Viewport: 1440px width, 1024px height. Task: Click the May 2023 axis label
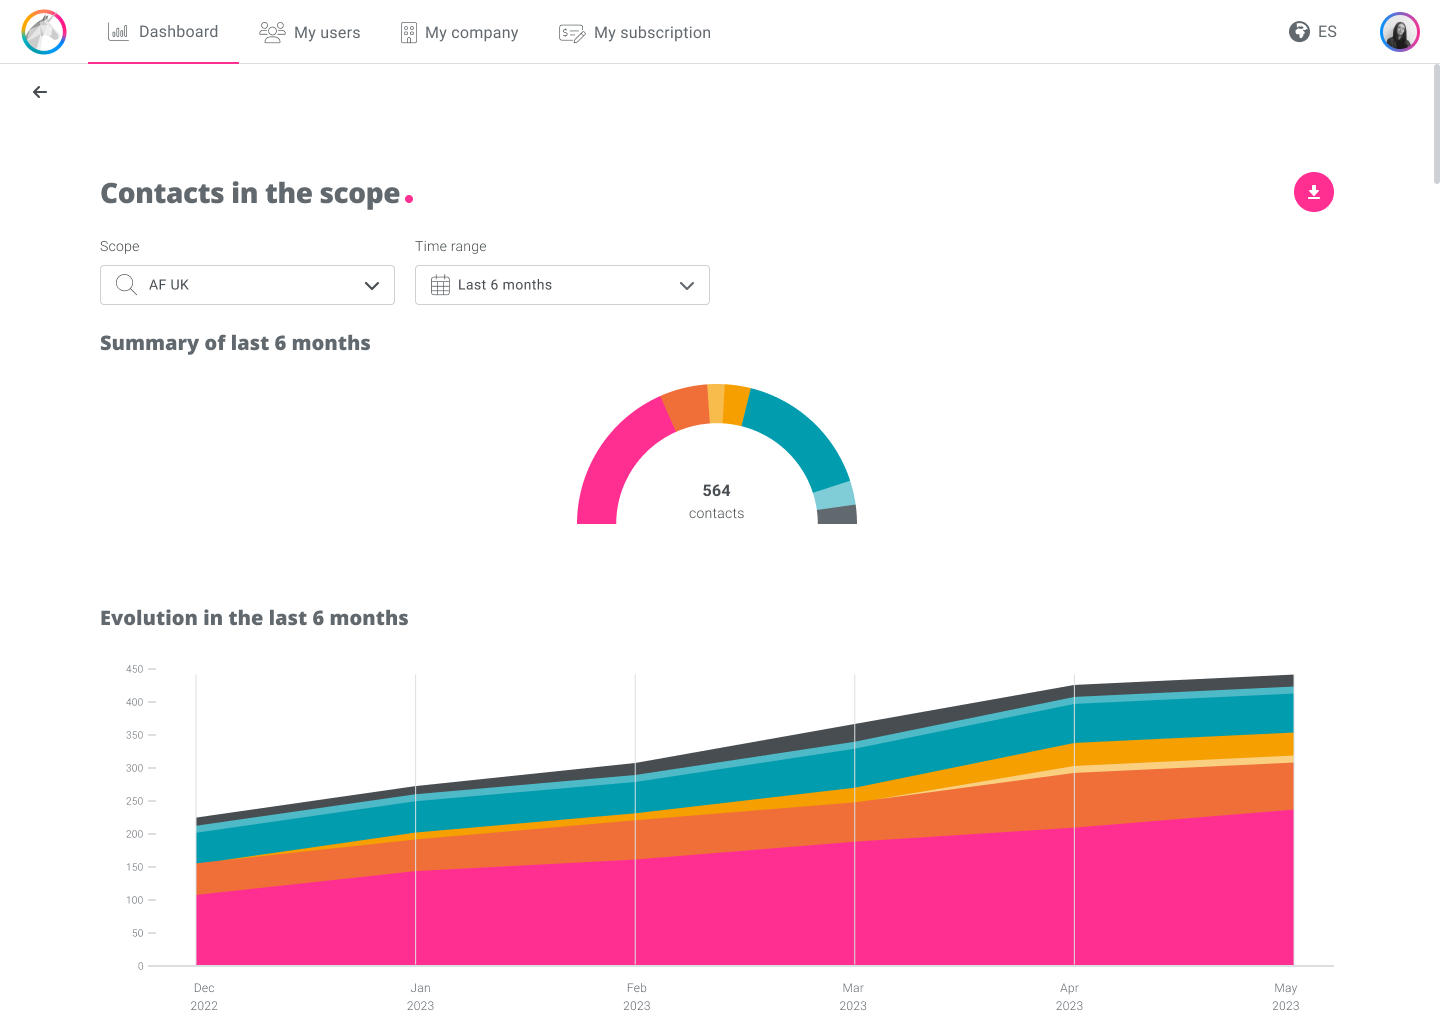[1286, 997]
